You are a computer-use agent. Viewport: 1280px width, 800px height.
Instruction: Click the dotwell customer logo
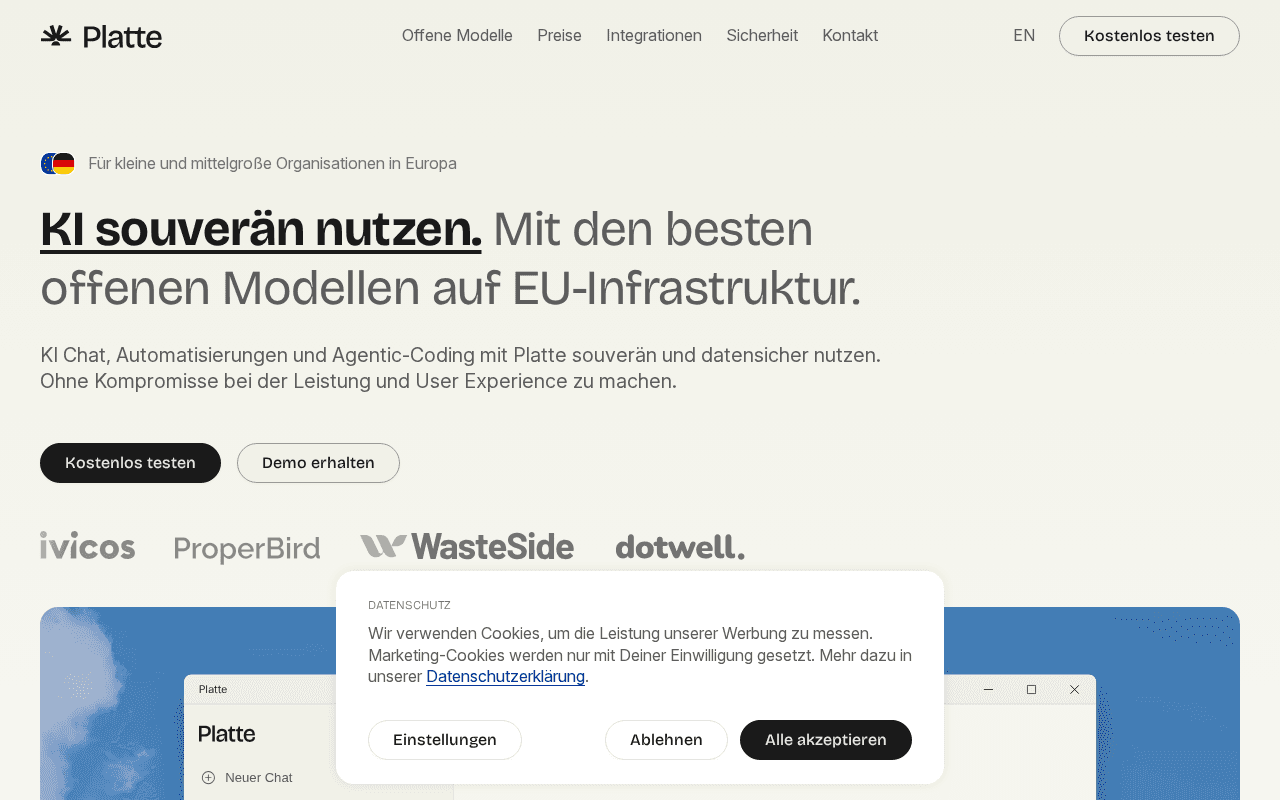coord(680,546)
